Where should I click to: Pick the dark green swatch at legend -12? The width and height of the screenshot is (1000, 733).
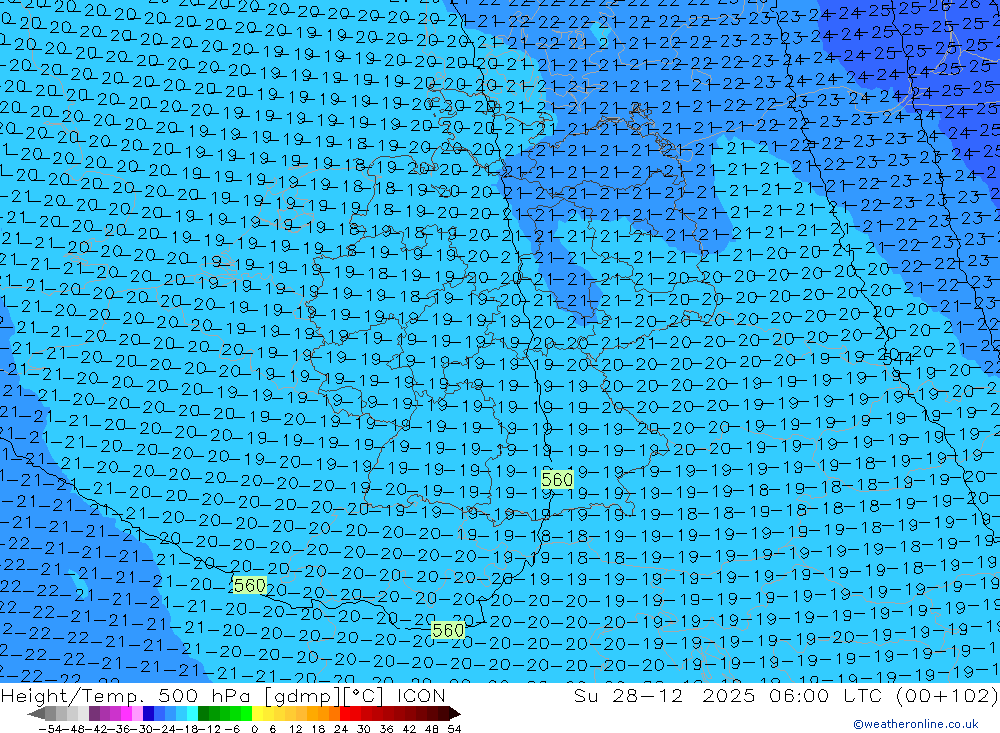point(203,713)
